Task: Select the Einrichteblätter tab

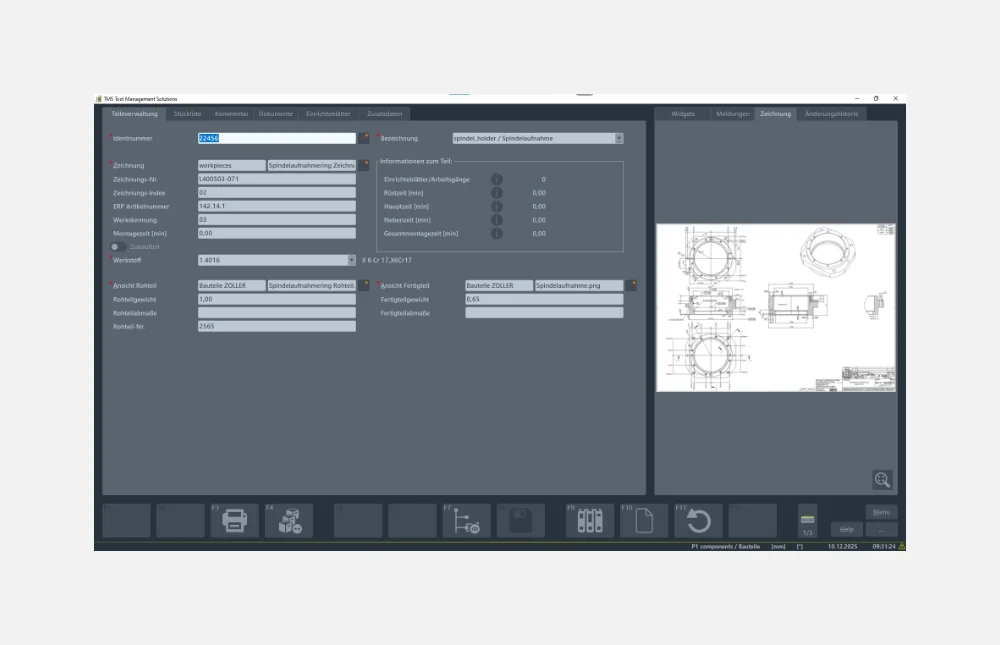Action: (x=328, y=114)
